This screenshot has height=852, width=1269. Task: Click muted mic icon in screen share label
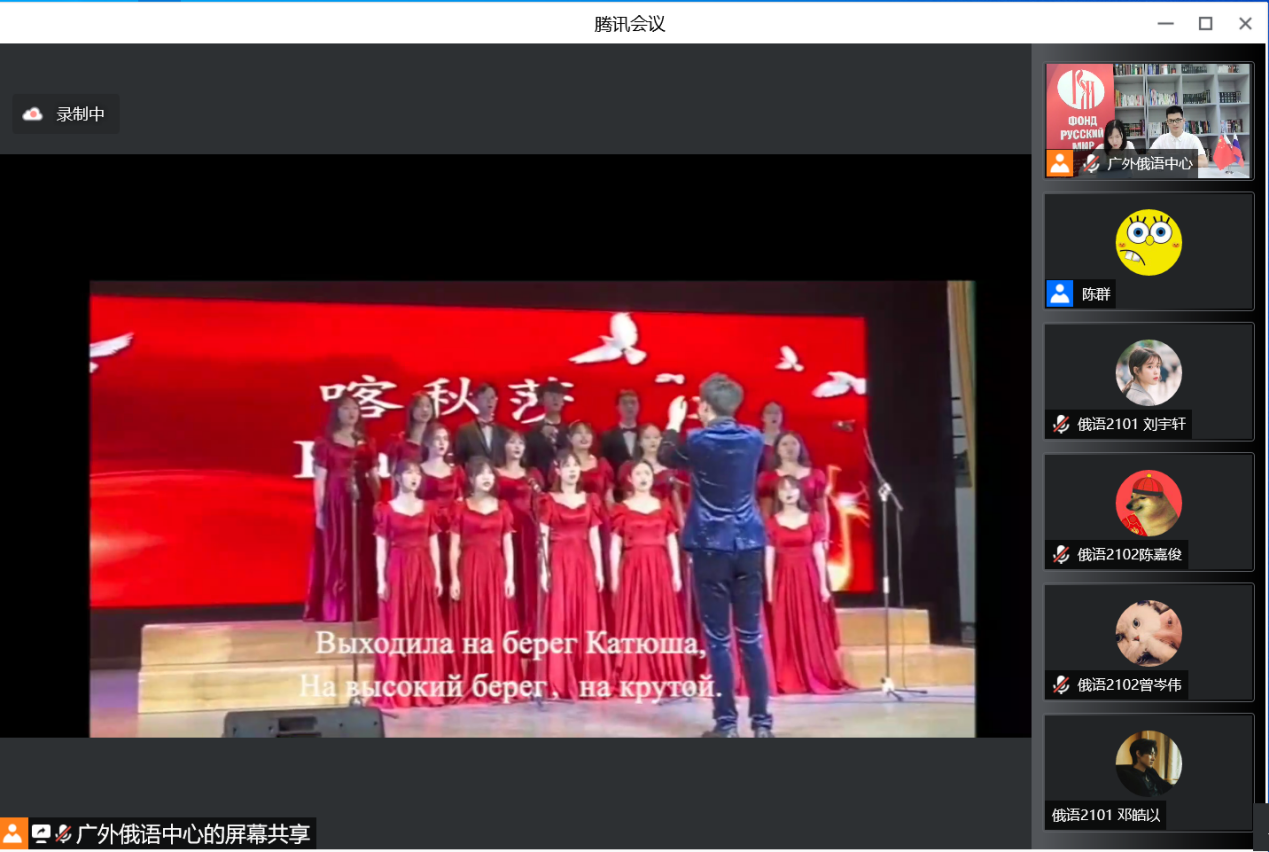pos(63,833)
